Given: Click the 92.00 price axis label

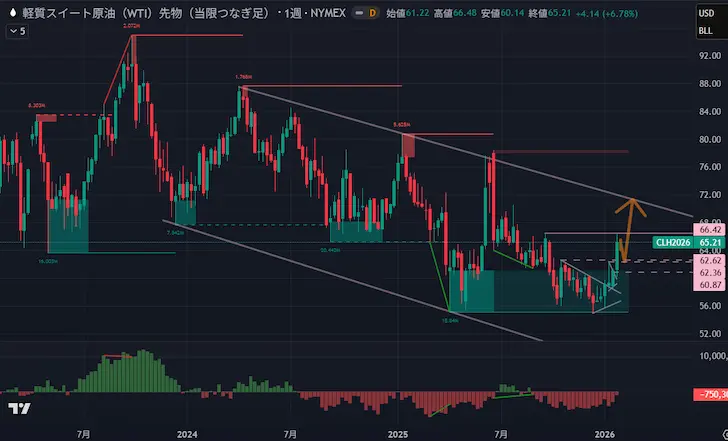Looking at the screenshot, I should (710, 56).
